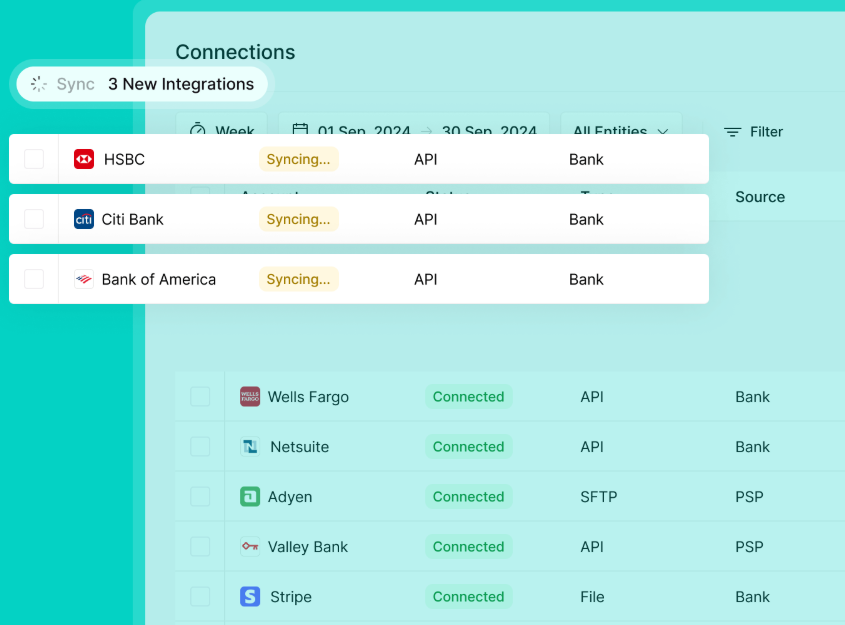Click the Stripe logo icon
845x625 pixels.
[x=250, y=596]
